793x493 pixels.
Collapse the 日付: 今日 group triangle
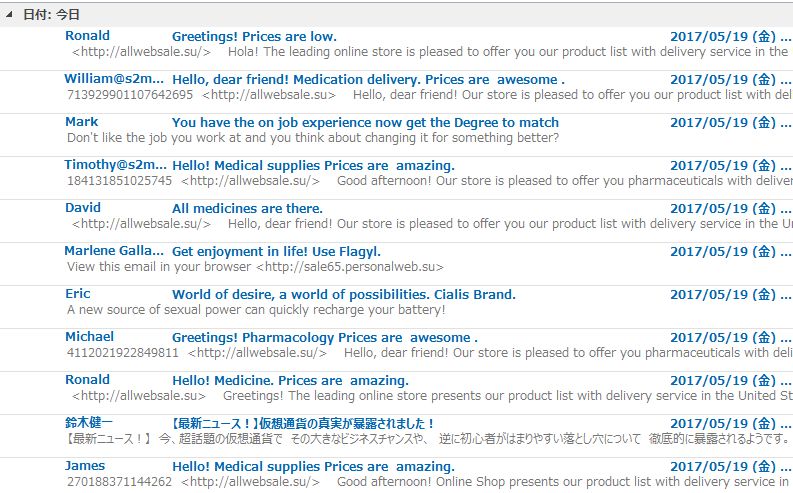point(9,15)
